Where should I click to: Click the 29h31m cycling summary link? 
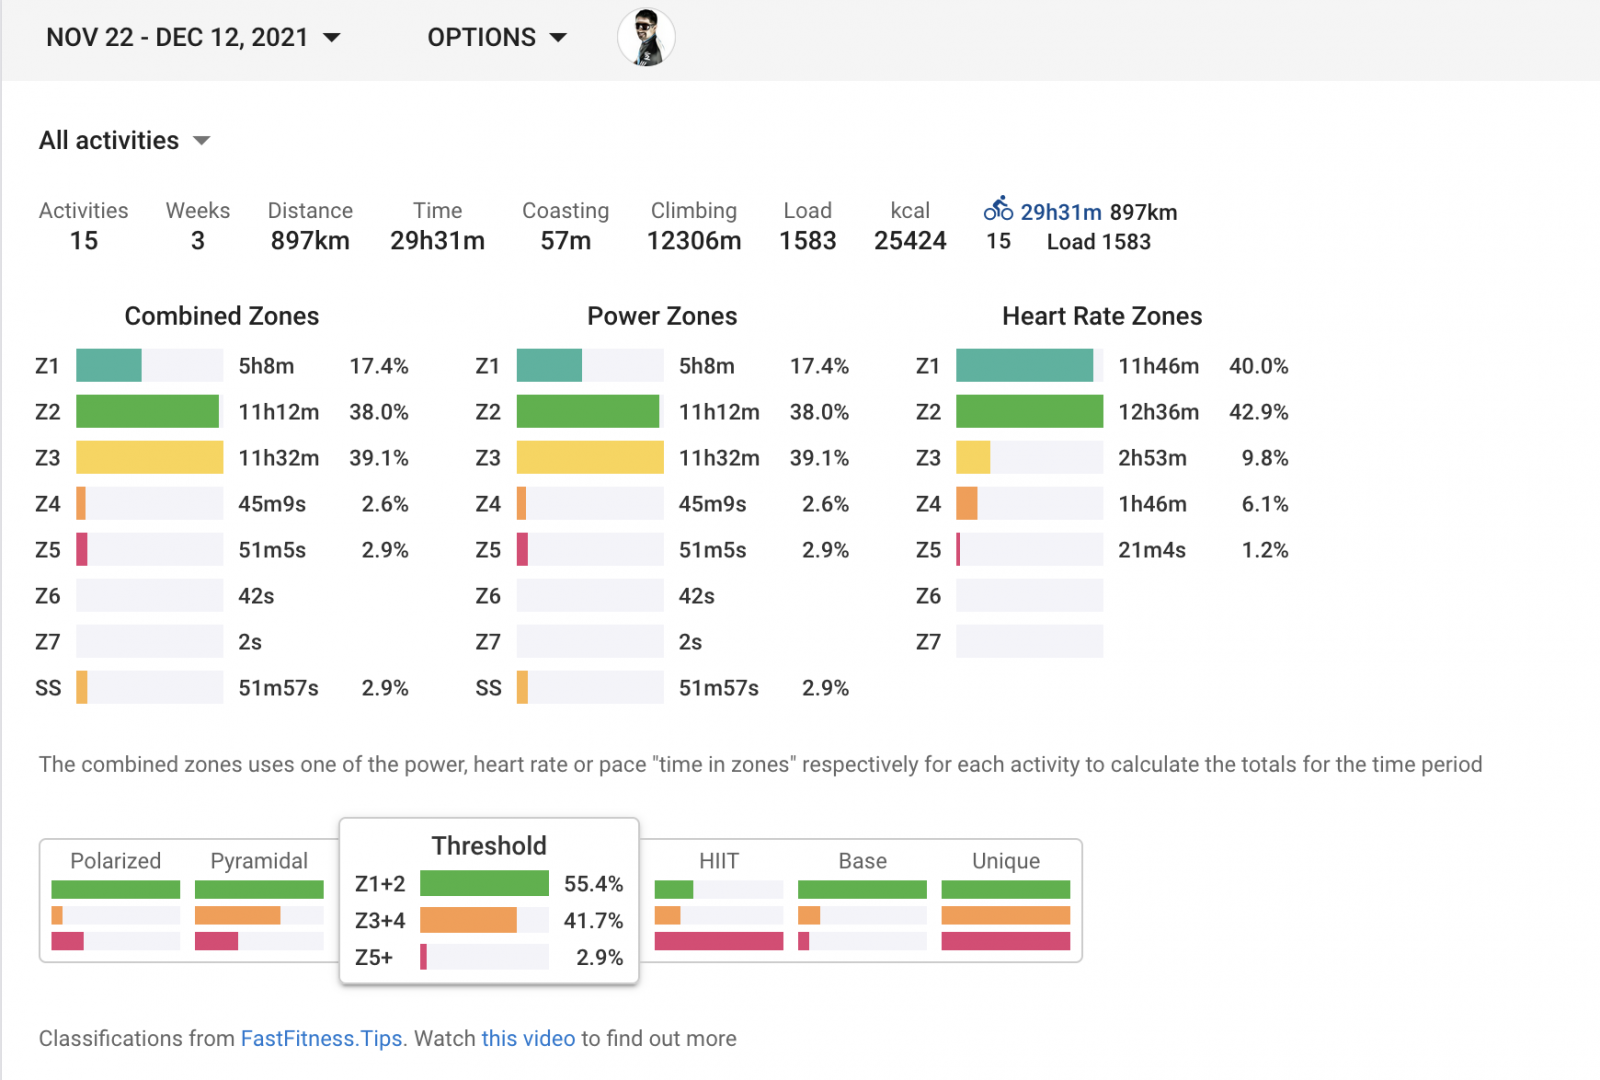click(x=1060, y=212)
